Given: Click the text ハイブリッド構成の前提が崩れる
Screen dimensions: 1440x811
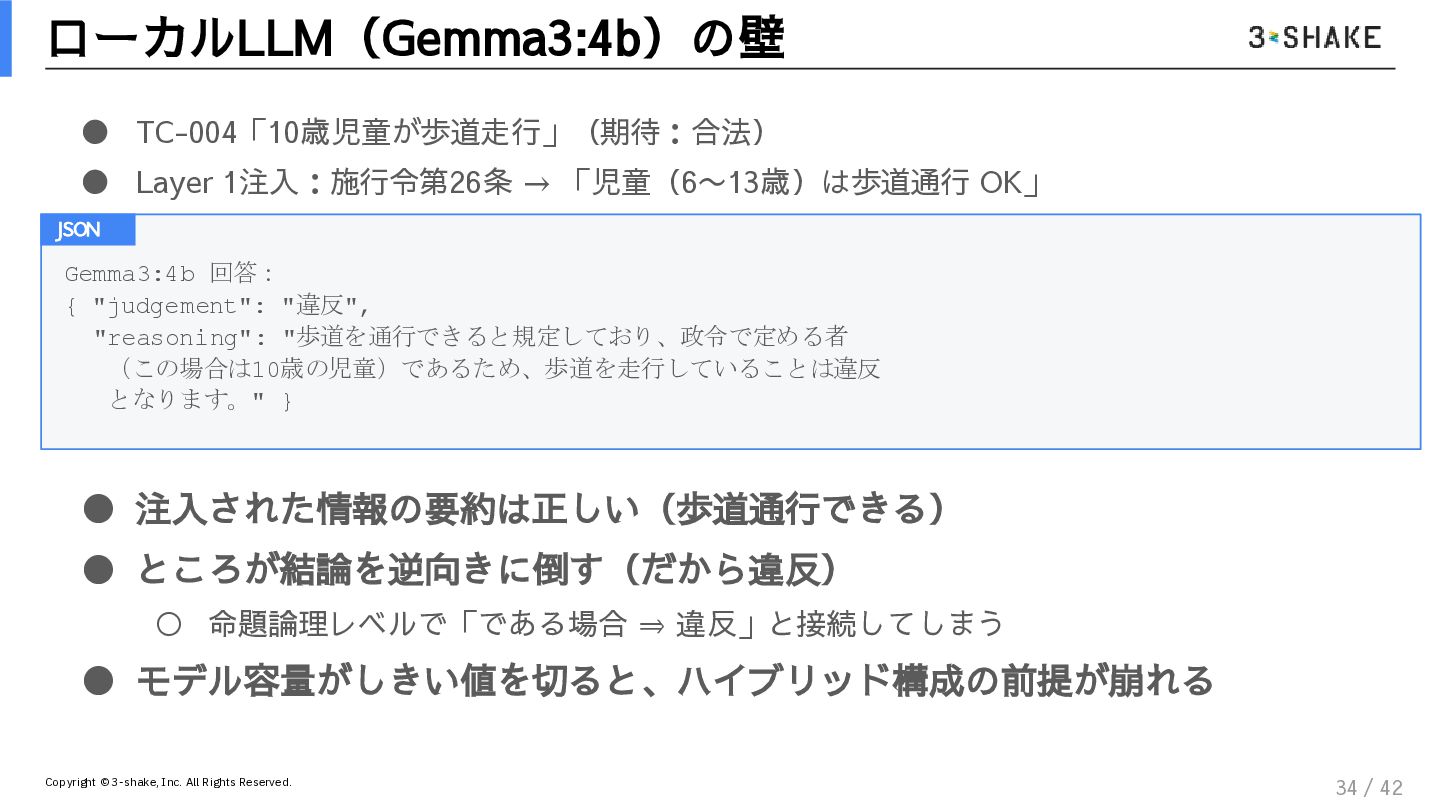Looking at the screenshot, I should [x=945, y=681].
